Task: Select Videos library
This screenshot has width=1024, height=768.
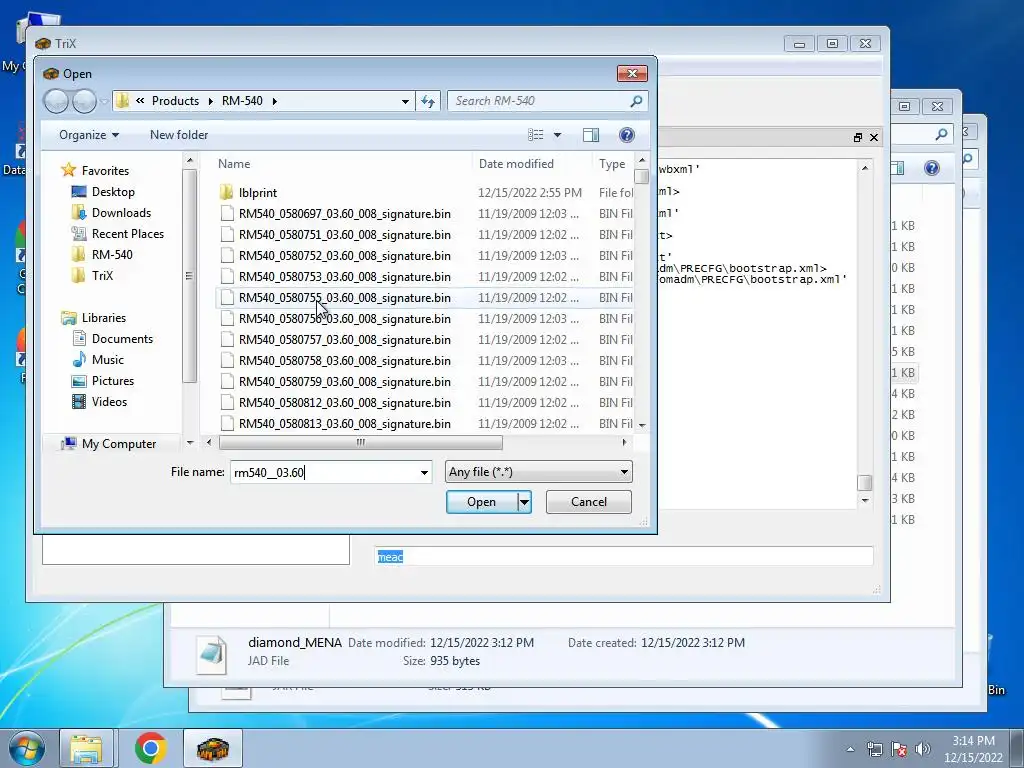Action: point(109,402)
